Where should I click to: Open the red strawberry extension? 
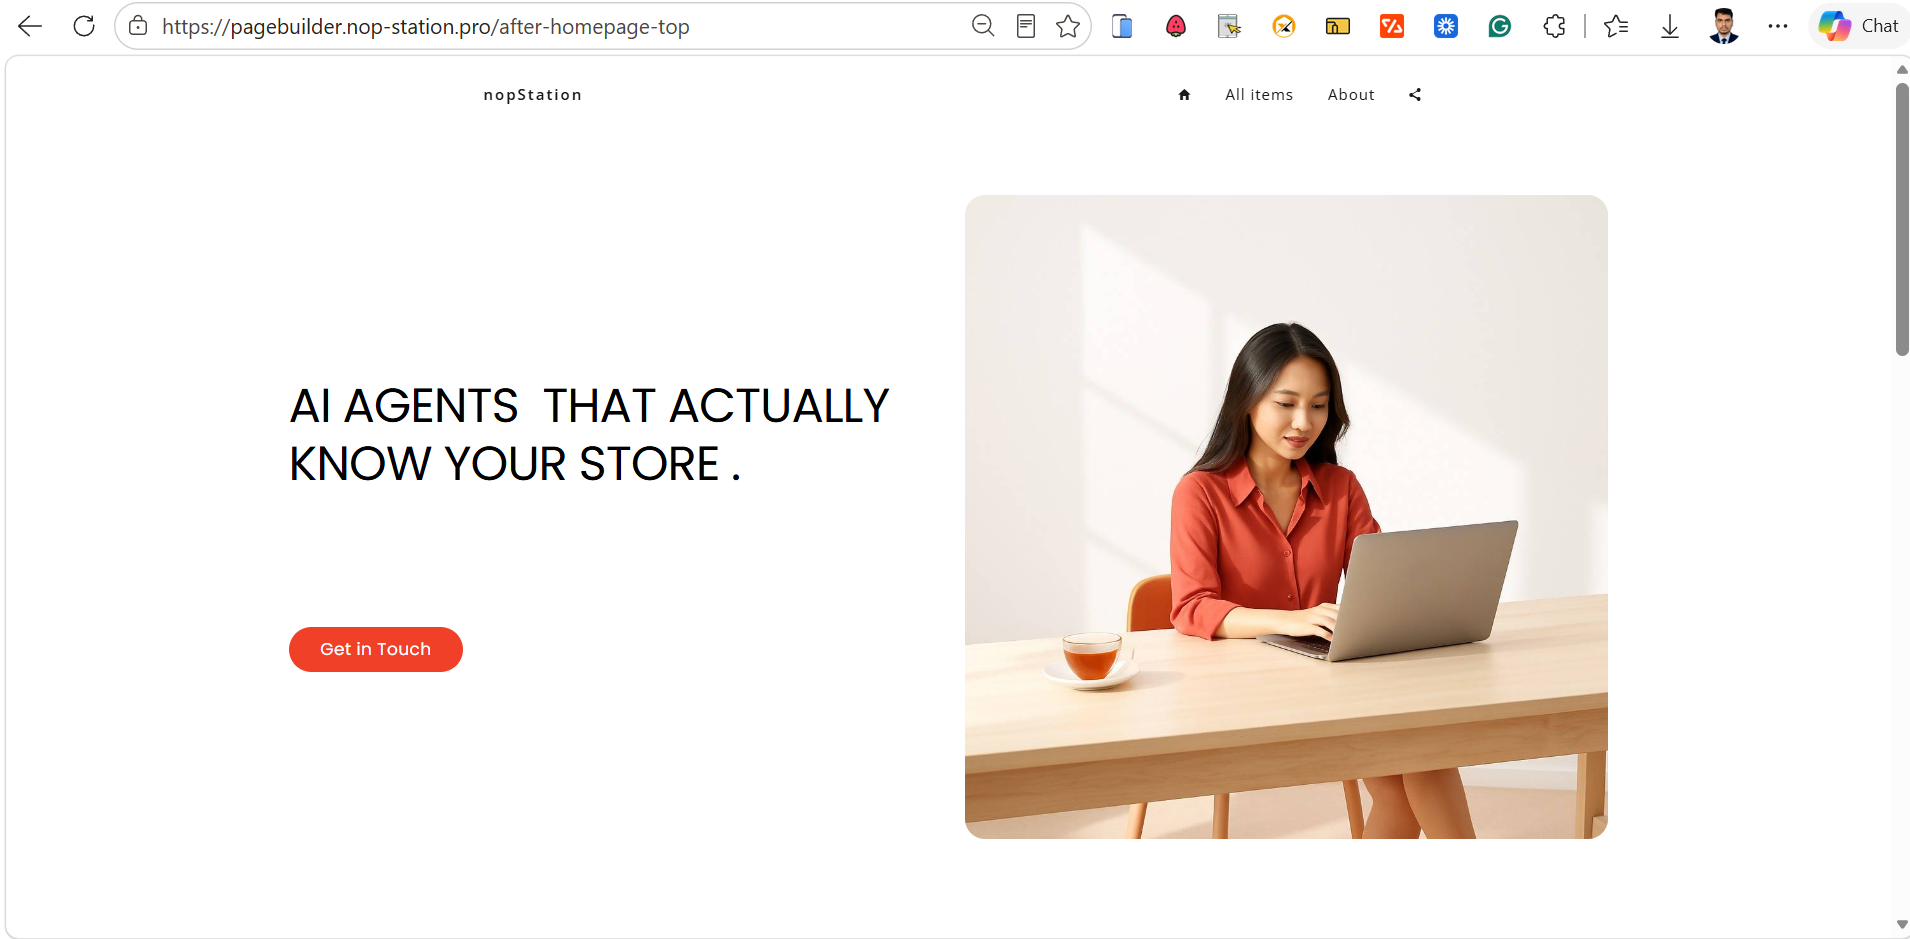1176,26
